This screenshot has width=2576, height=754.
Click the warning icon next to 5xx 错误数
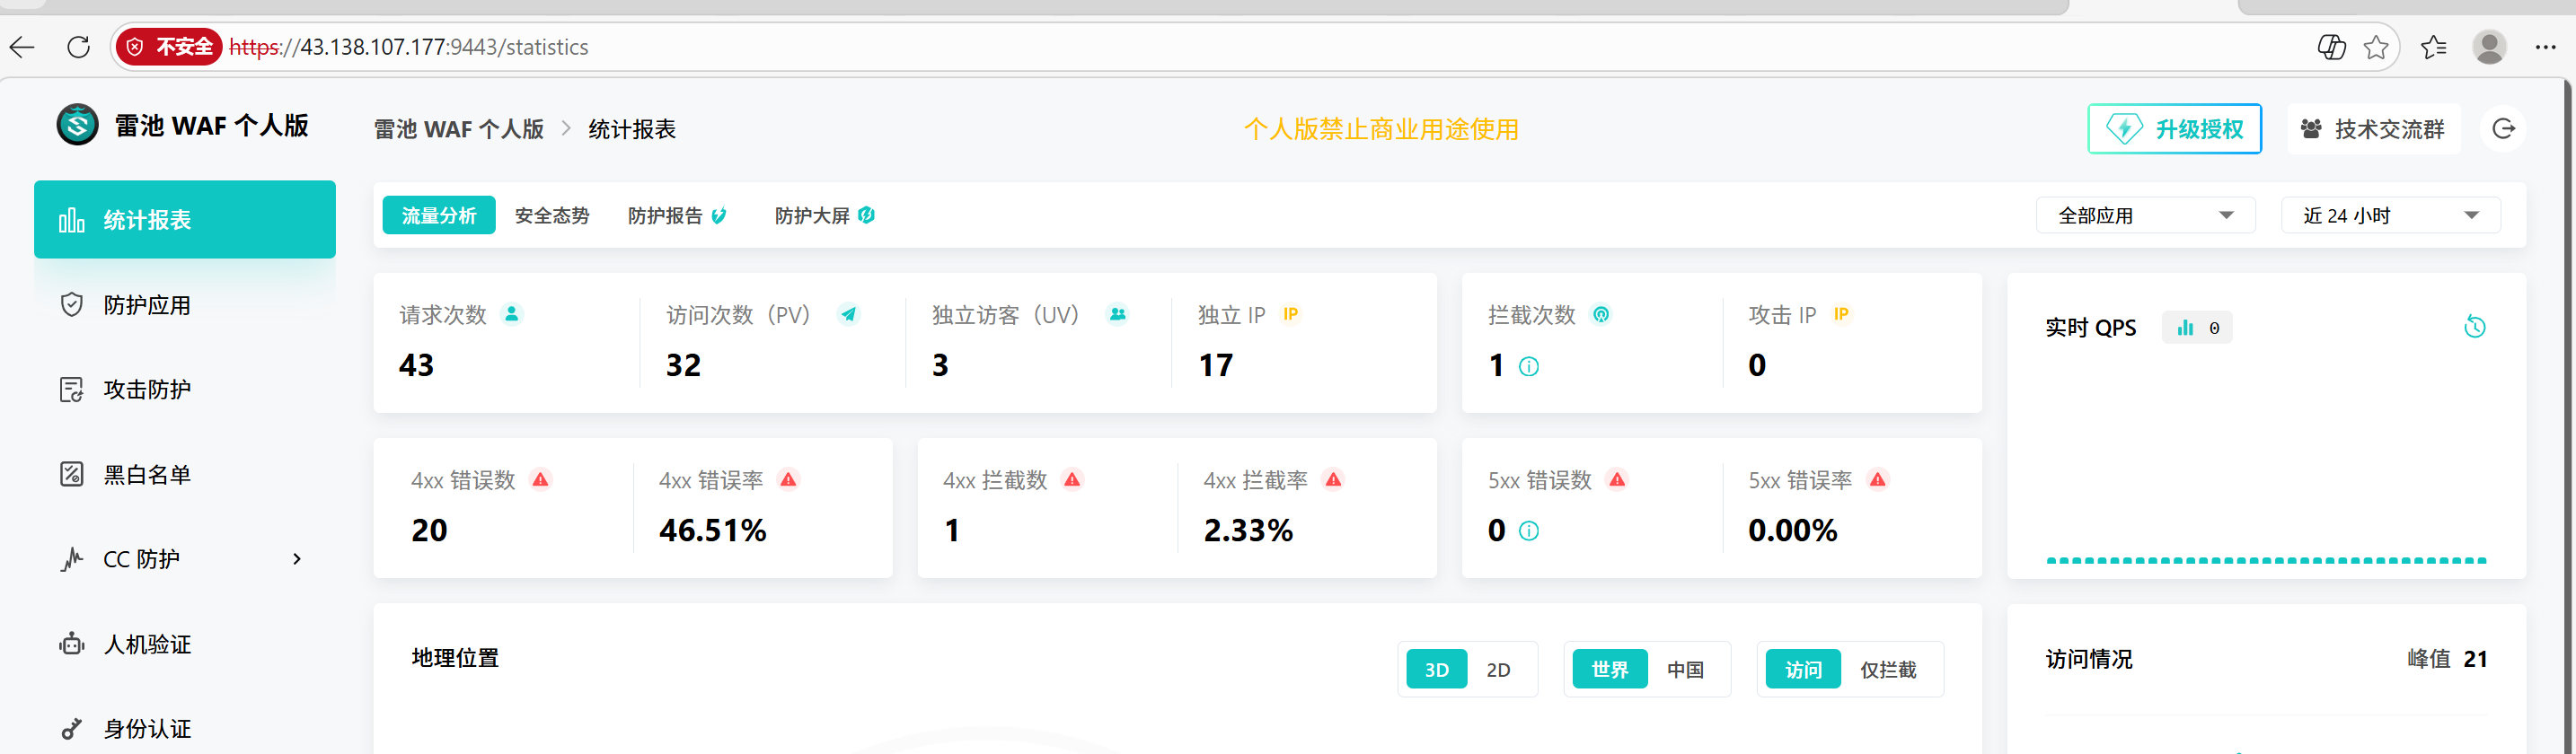(1617, 480)
